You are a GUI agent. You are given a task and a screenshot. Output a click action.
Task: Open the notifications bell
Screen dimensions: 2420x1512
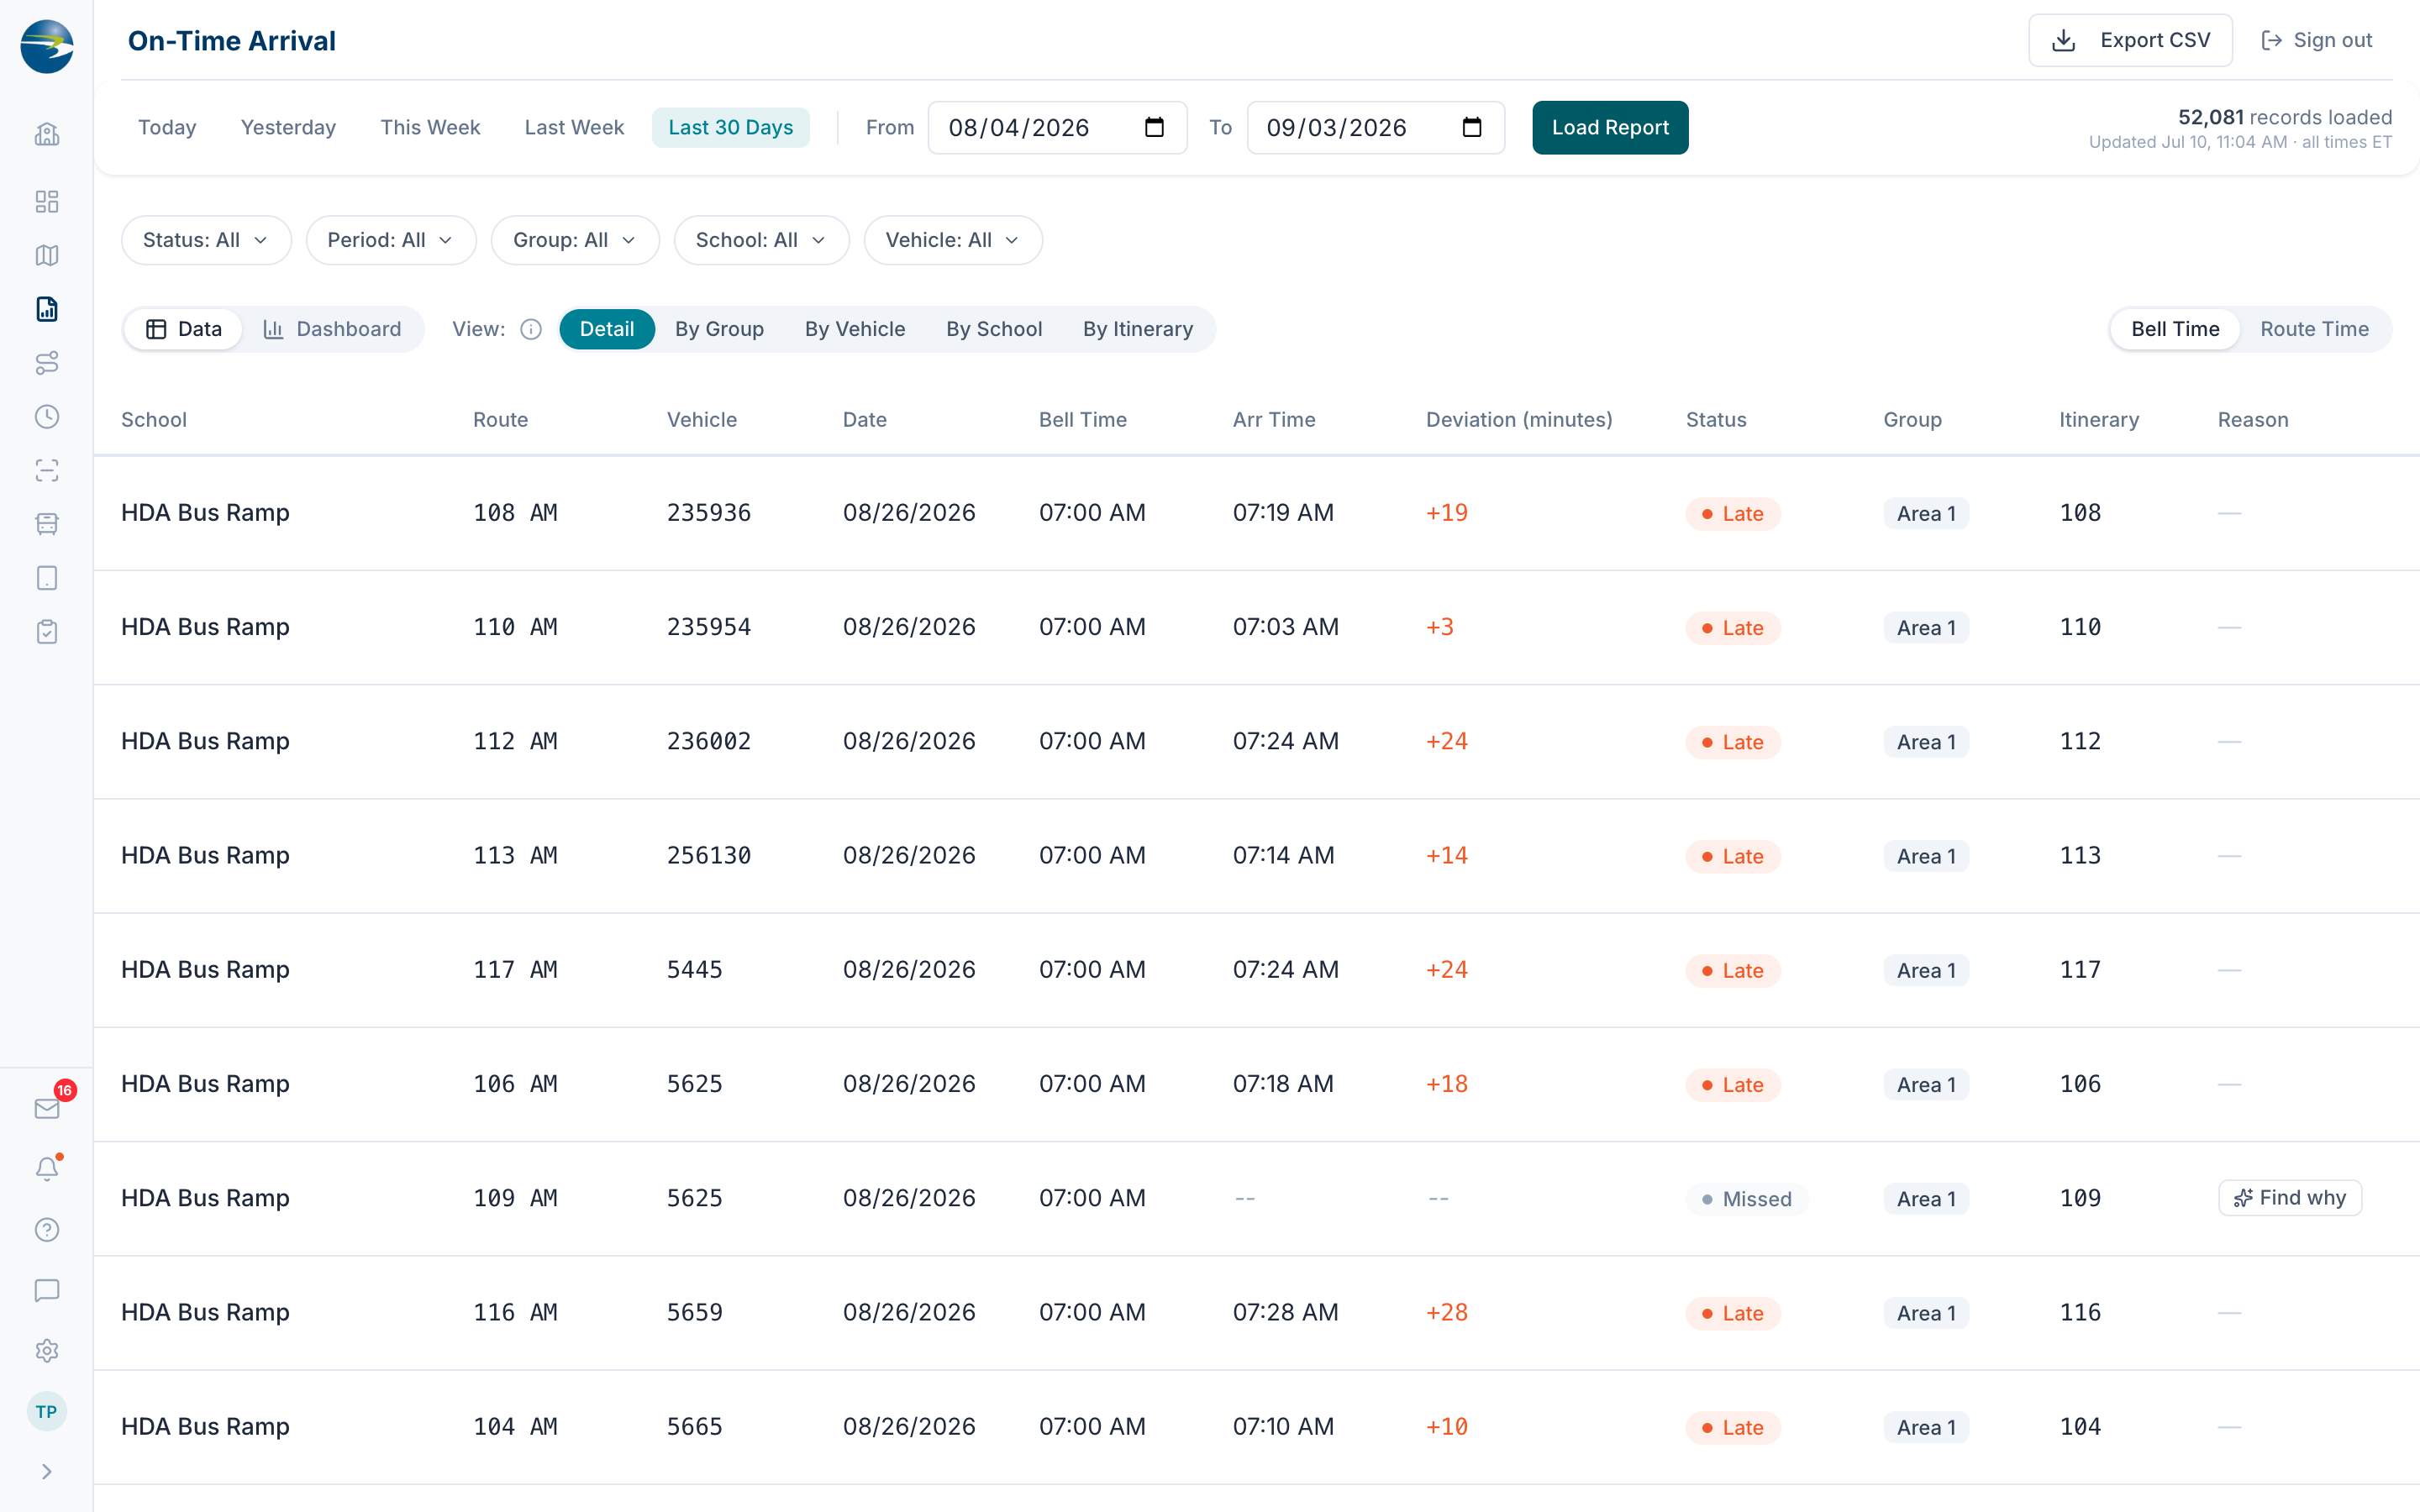(x=47, y=1169)
